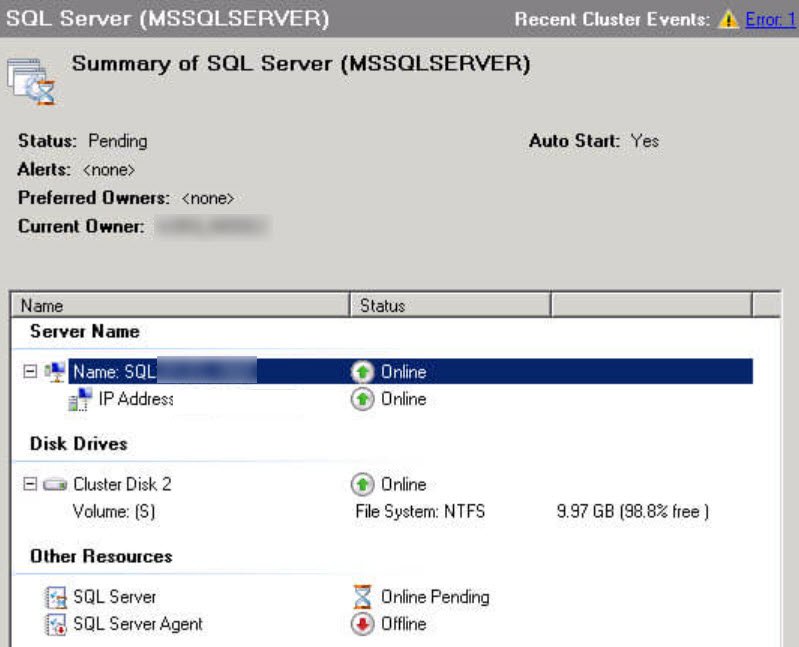This screenshot has width=799, height=647.
Task: Collapse the Name: SQL server name node
Action: (x=30, y=371)
